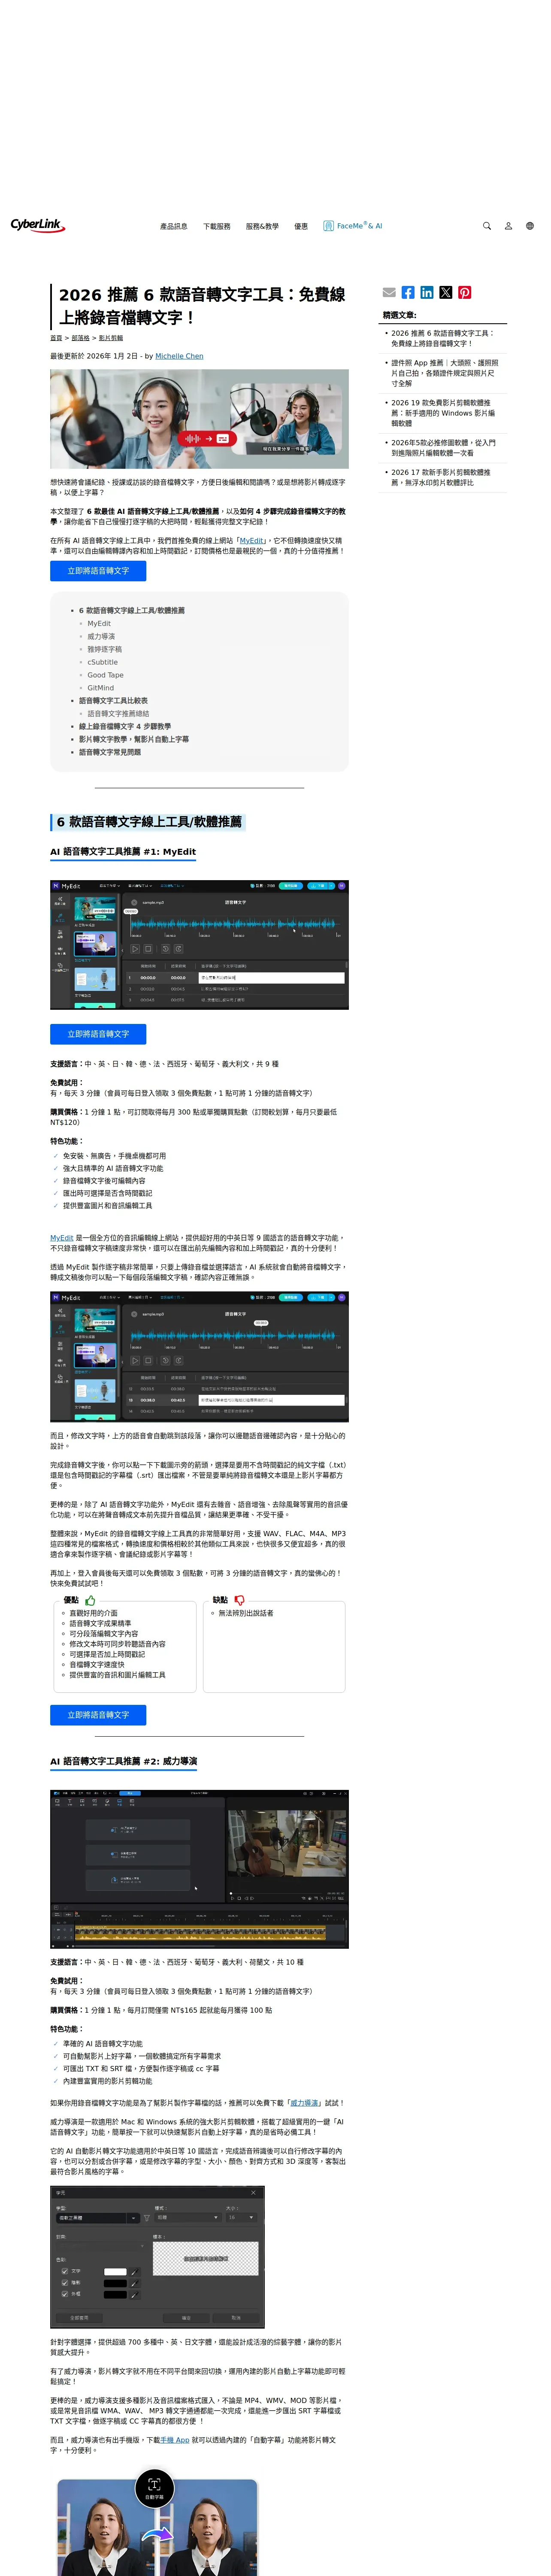Image resolution: width=551 pixels, height=2576 pixels.
Task: Share the article via email icon
Action: tap(389, 292)
